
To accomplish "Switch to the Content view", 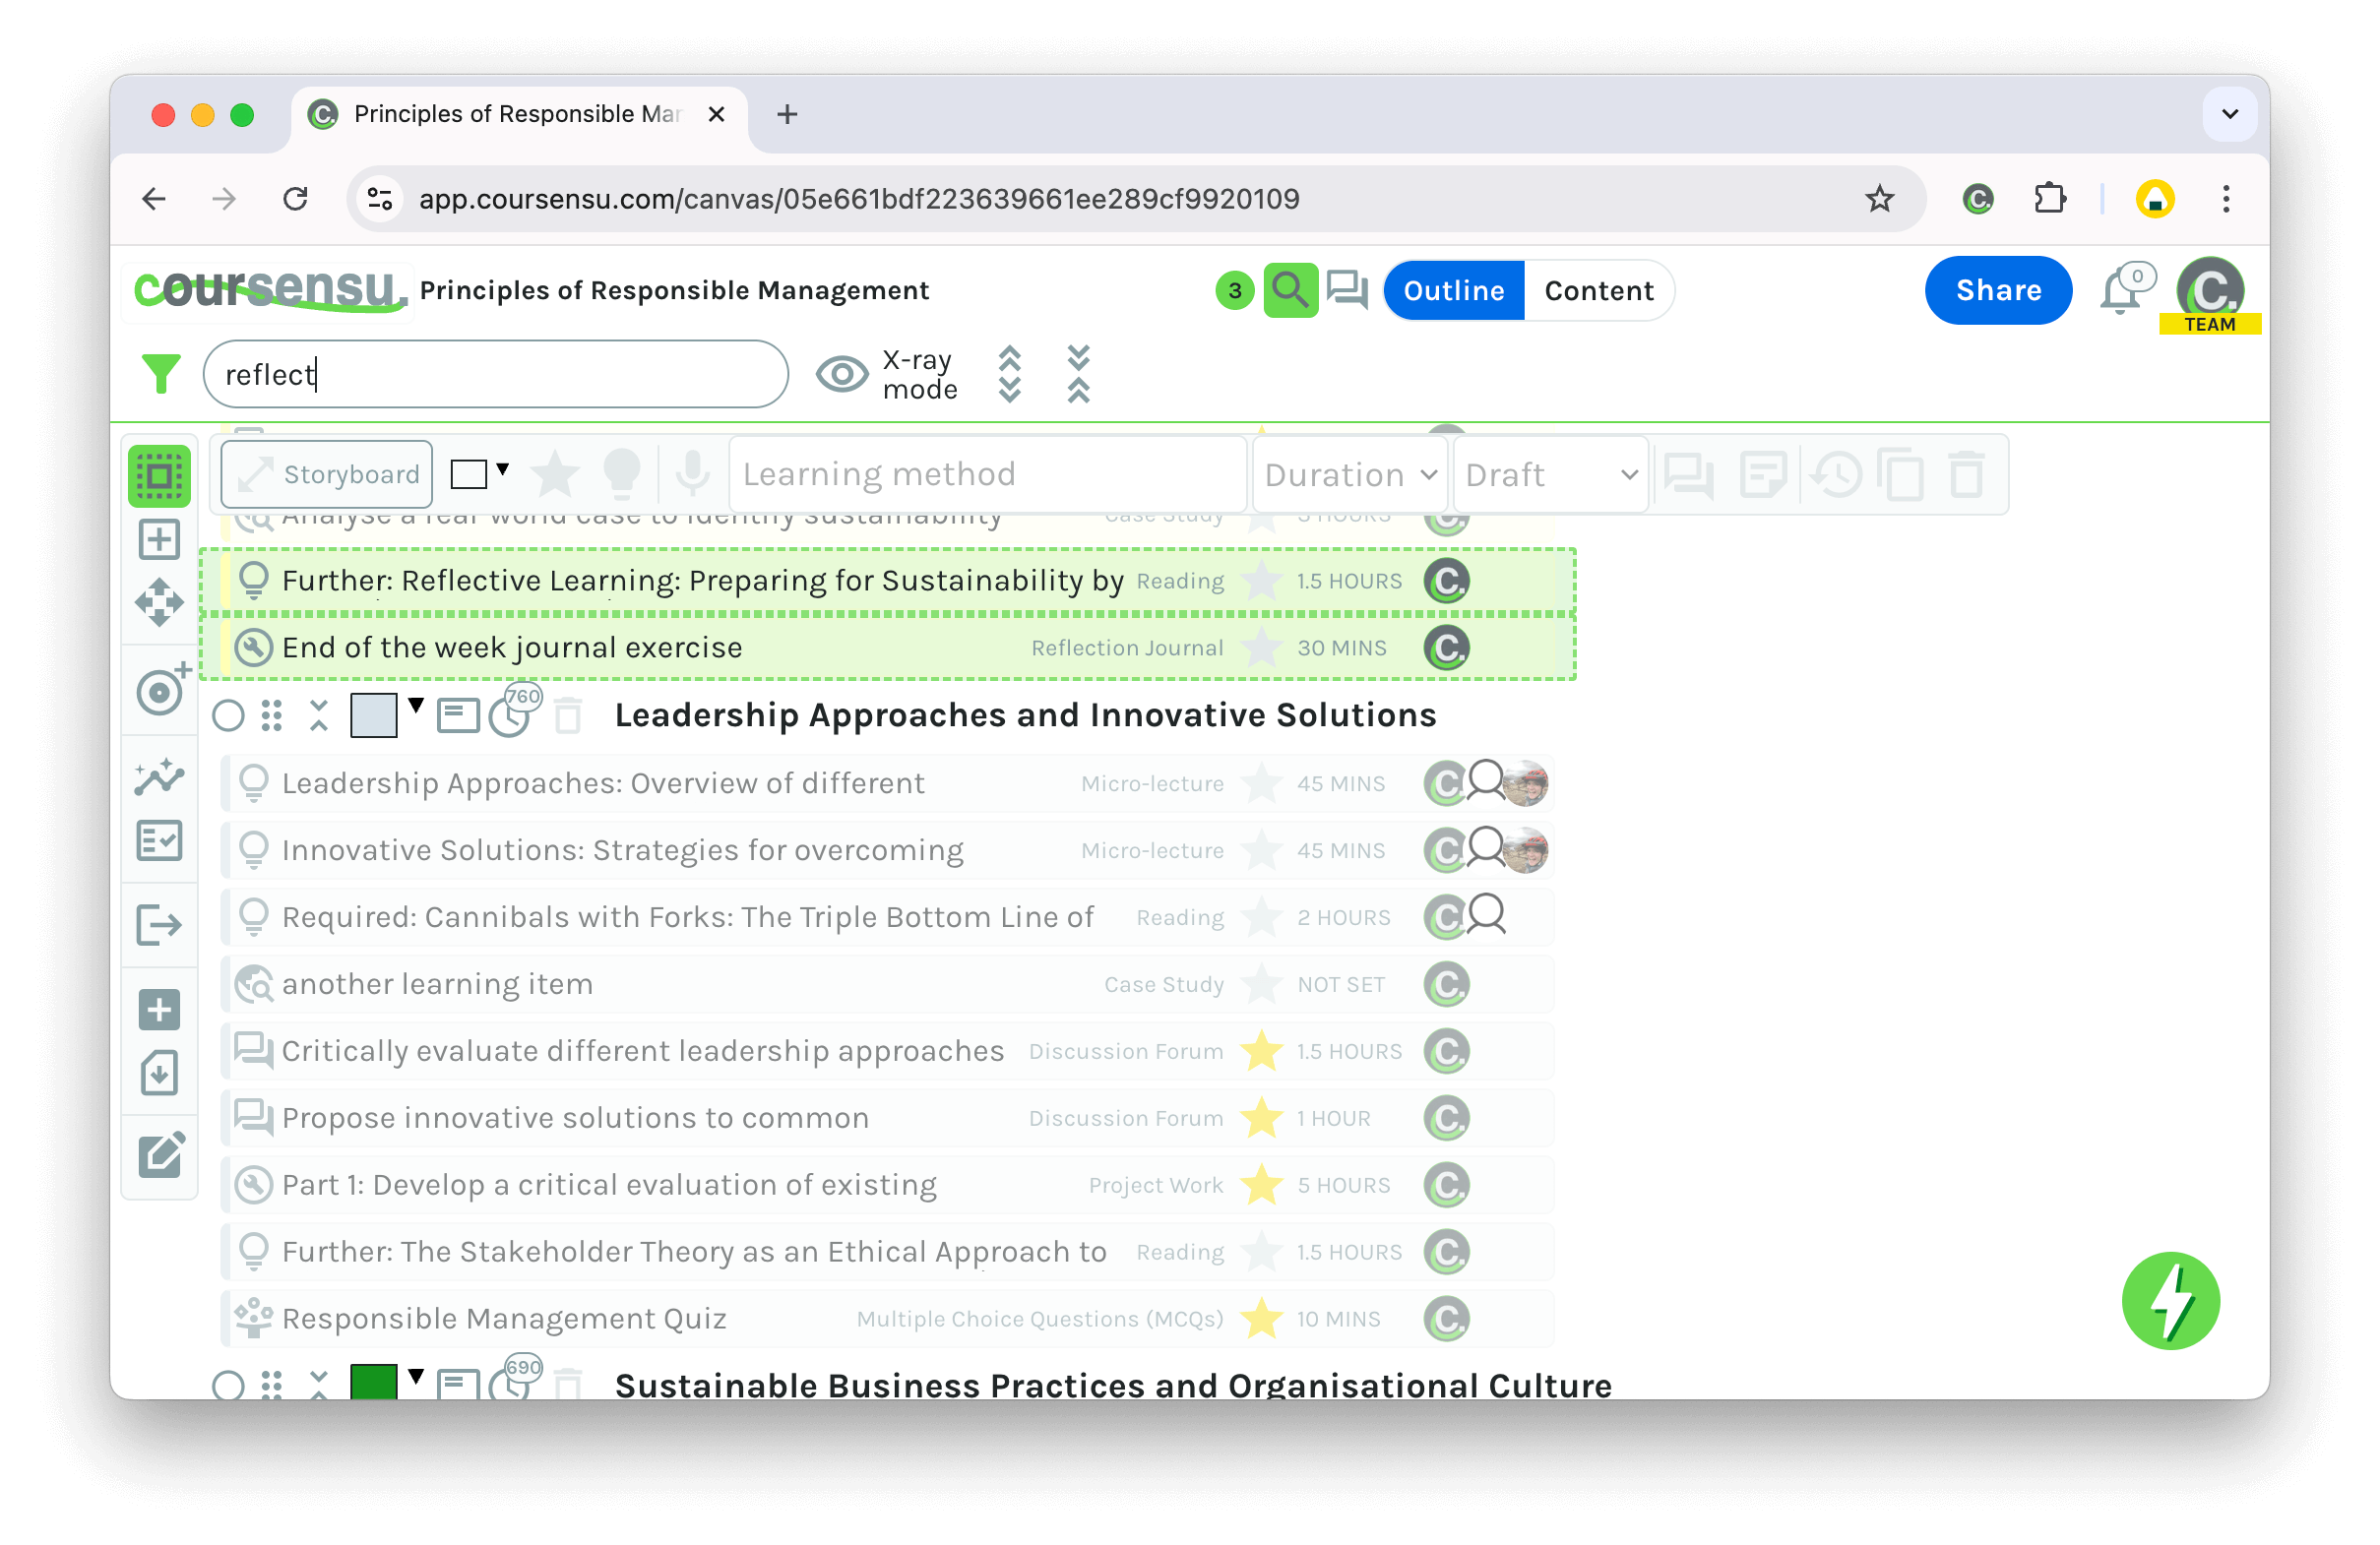I will 1598,290.
